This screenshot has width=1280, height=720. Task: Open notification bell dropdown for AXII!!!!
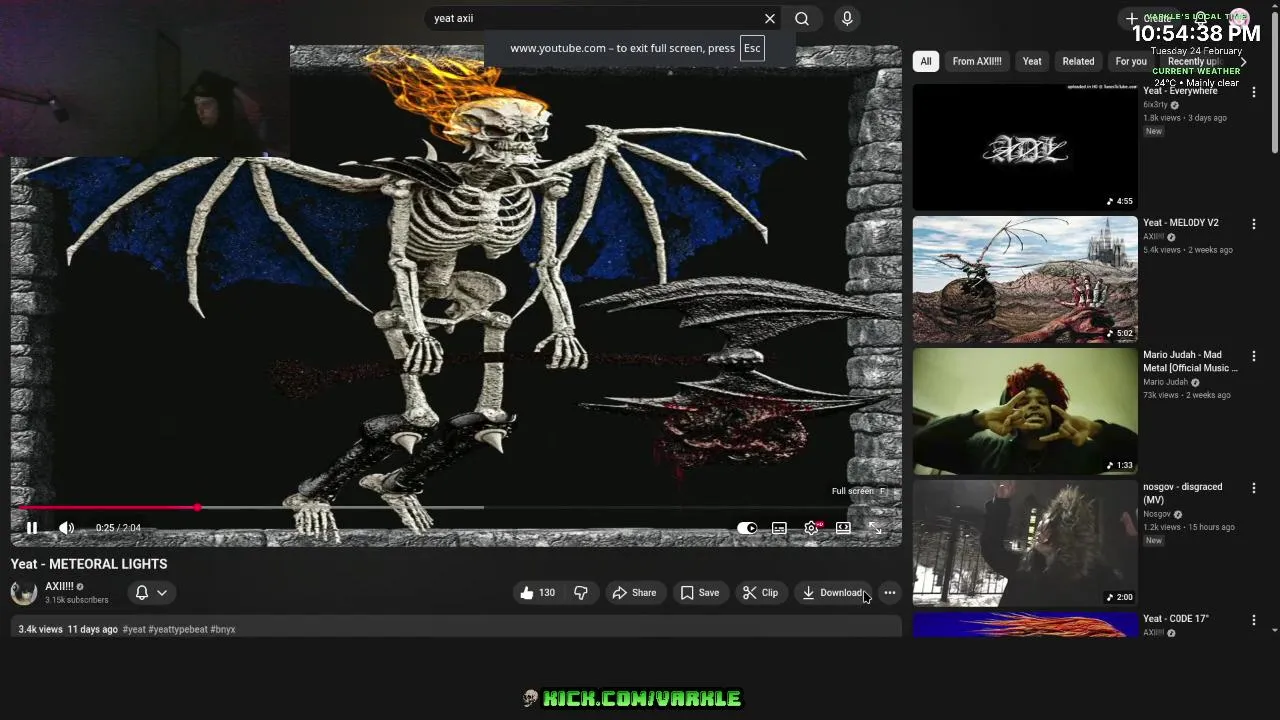coord(151,593)
